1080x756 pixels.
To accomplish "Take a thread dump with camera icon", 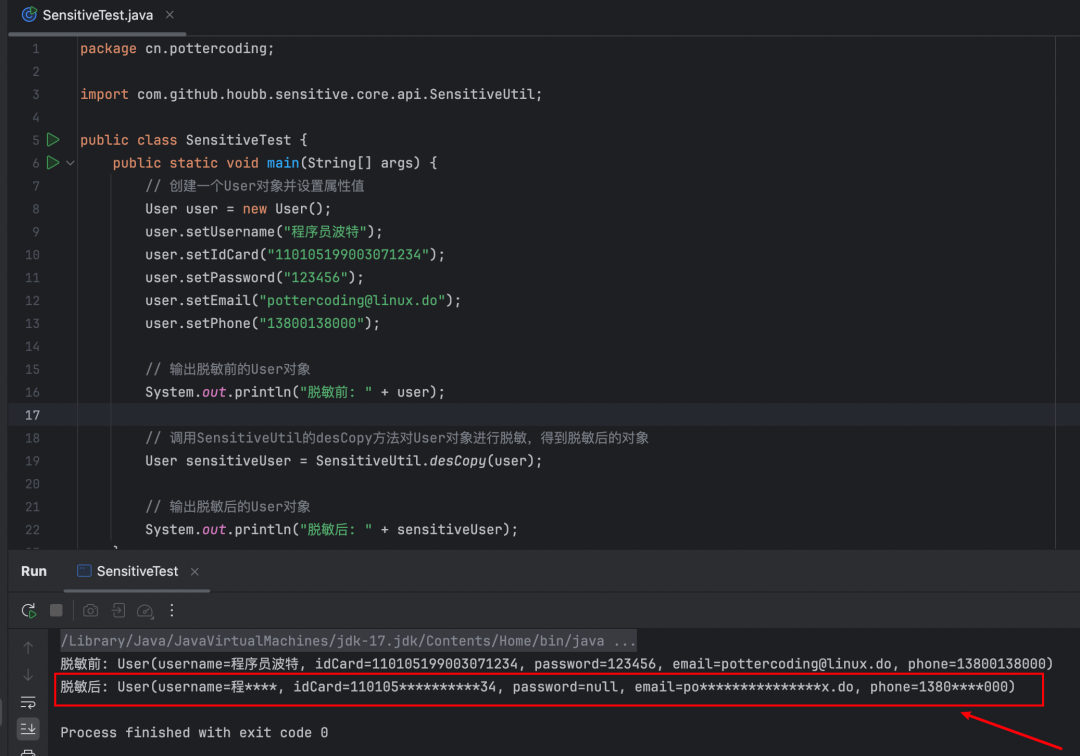I will (90, 611).
